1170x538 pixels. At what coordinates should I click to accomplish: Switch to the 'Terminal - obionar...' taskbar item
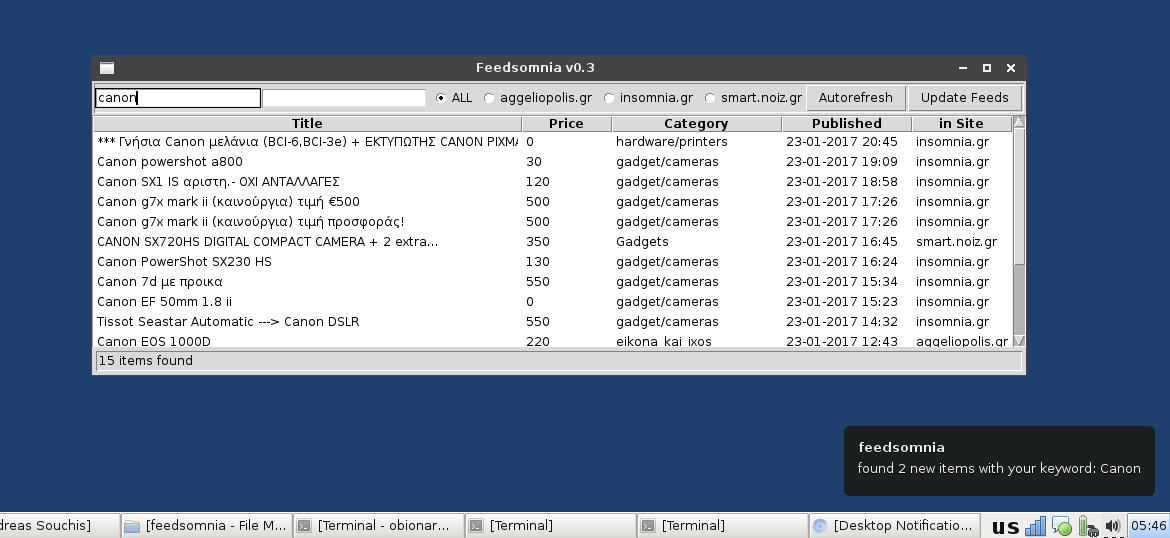(x=378, y=525)
